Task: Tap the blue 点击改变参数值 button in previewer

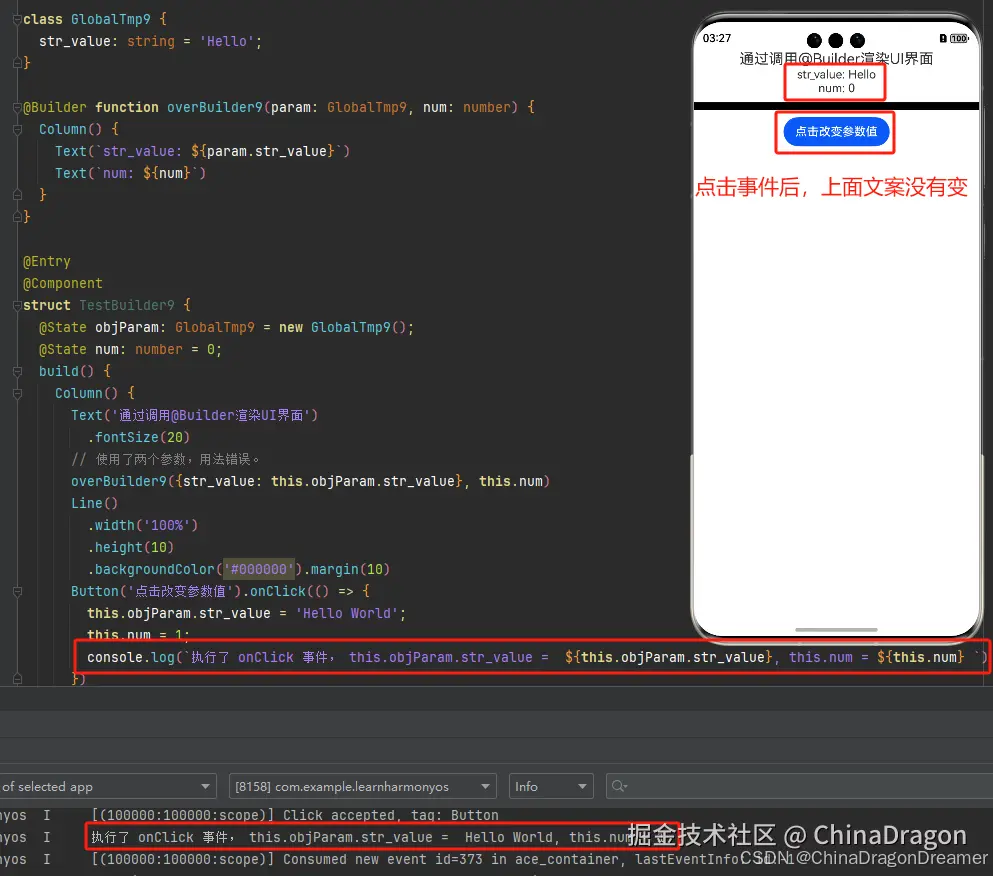Action: coord(836,132)
